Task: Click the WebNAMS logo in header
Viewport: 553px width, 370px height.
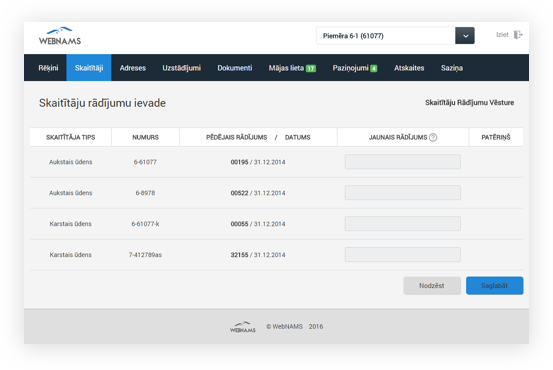Action: (x=60, y=36)
